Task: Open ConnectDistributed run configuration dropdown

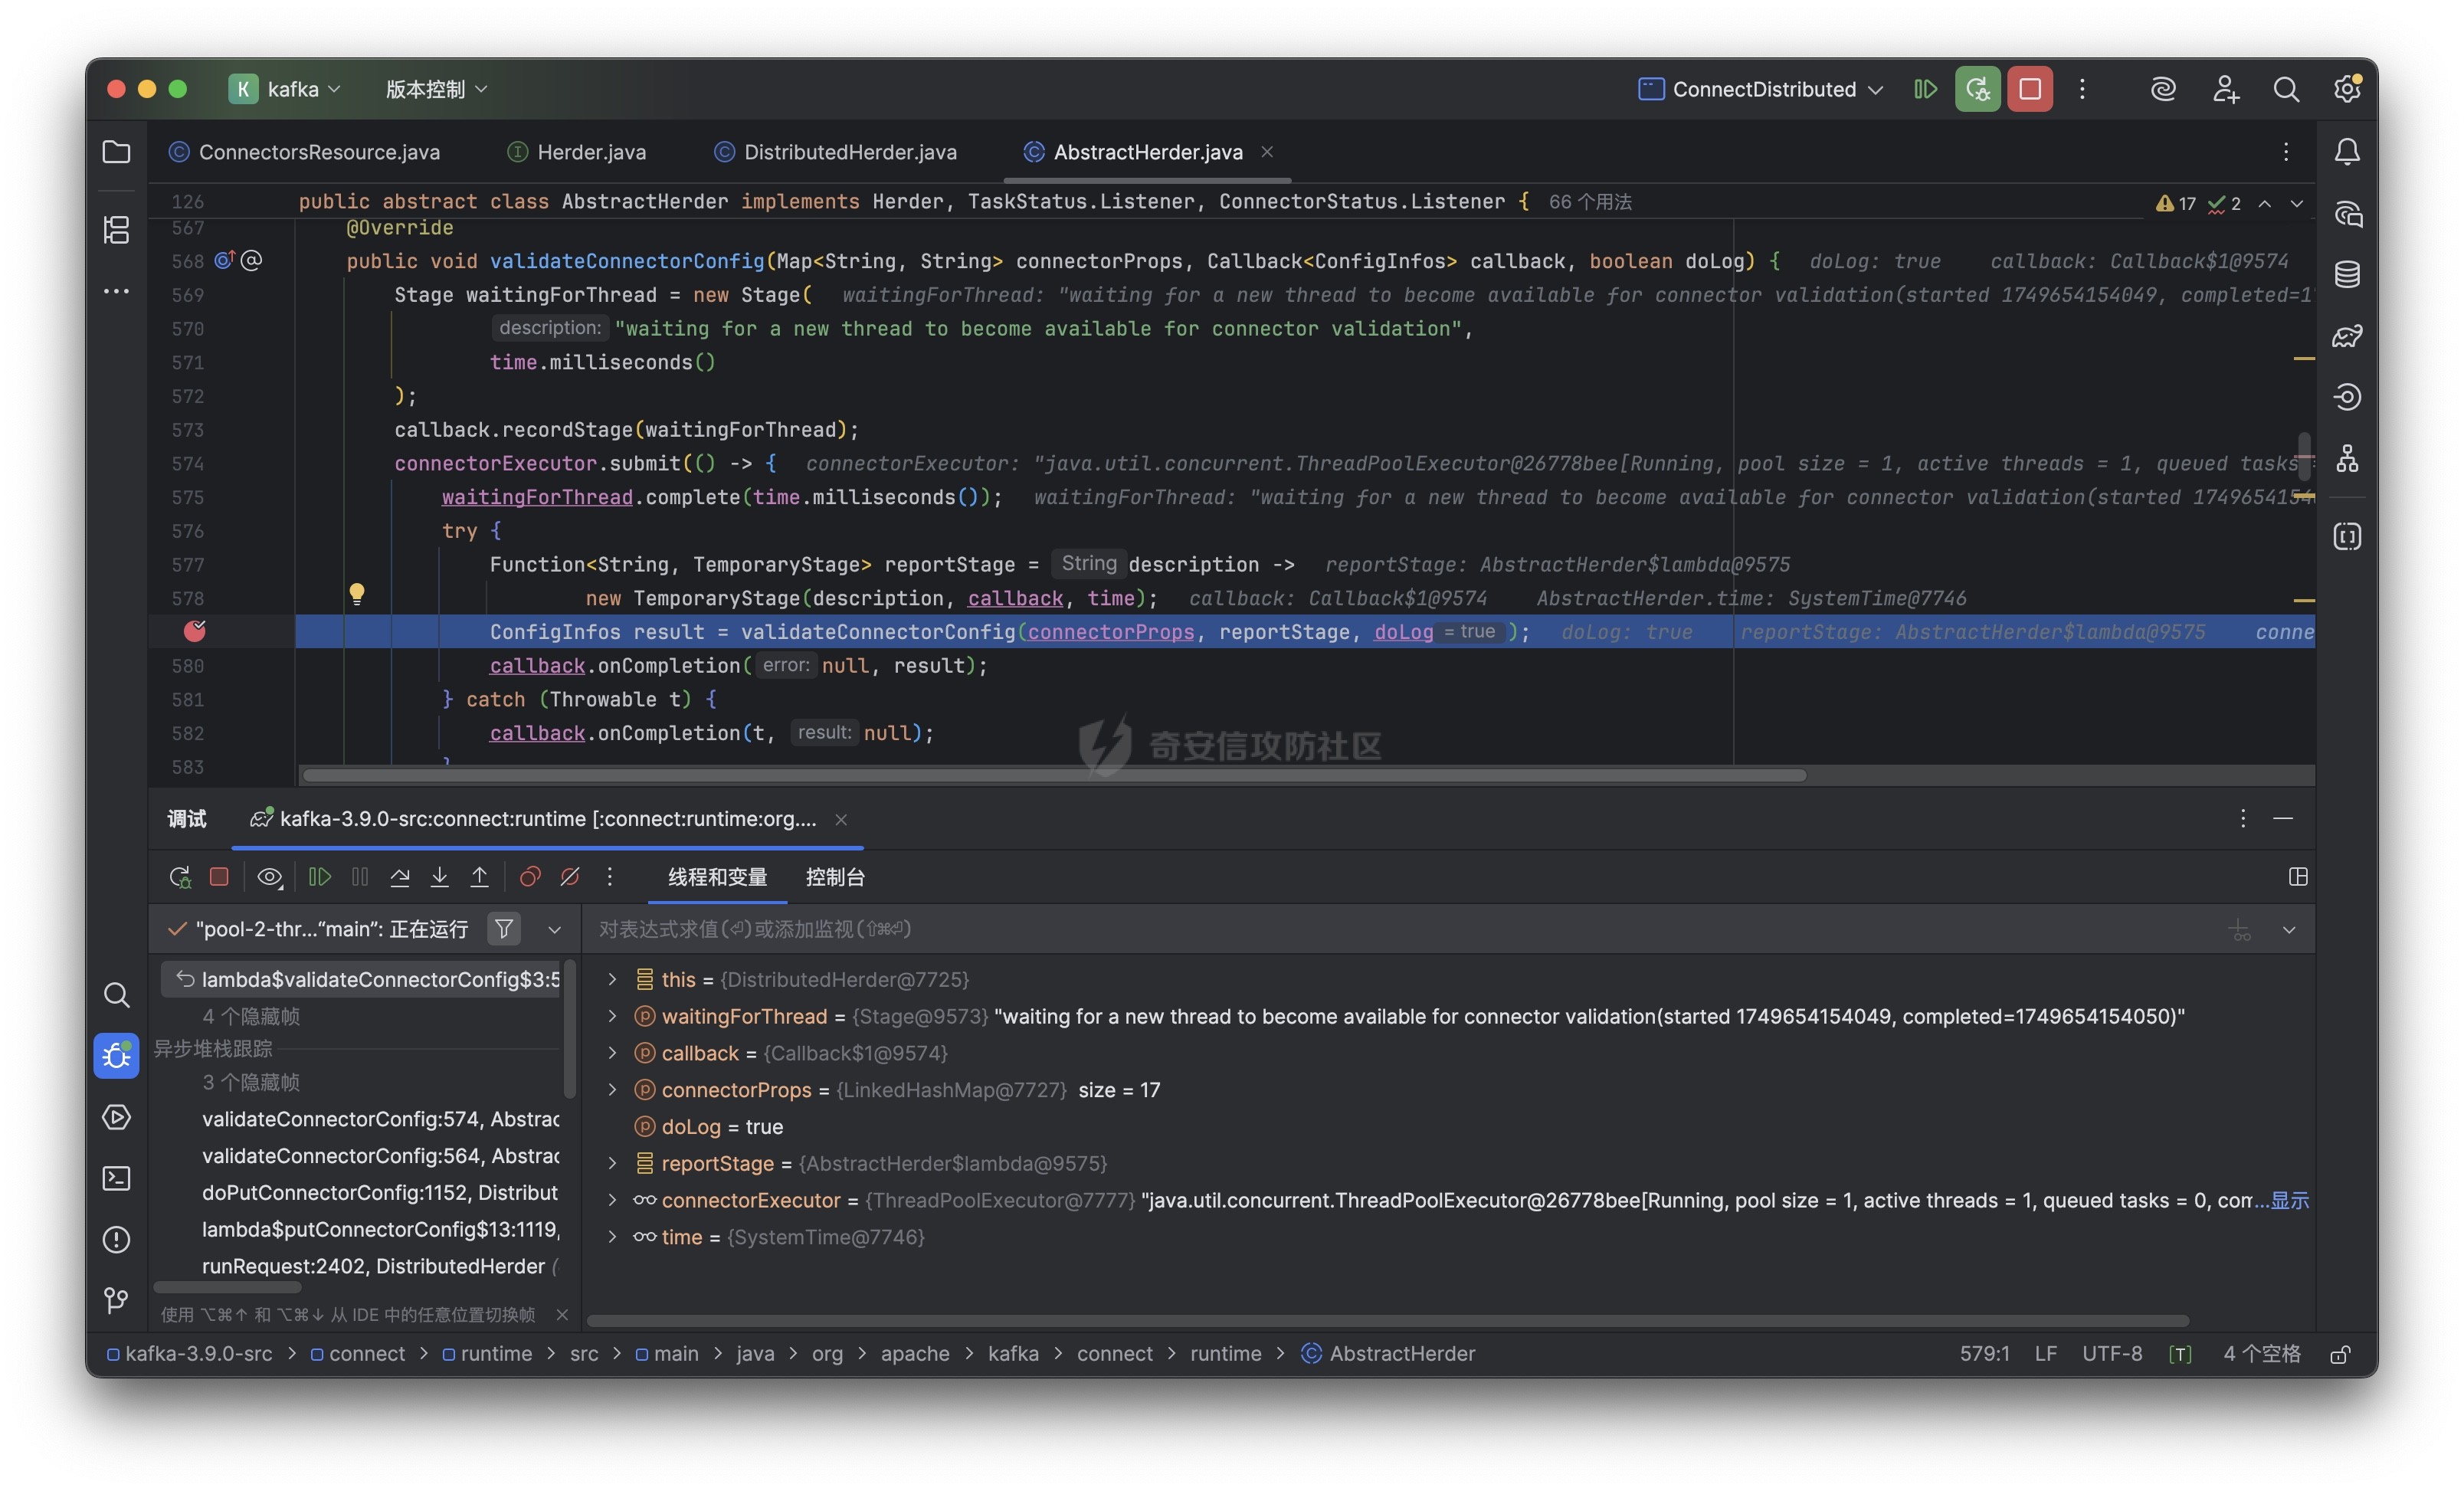Action: click(x=1761, y=89)
